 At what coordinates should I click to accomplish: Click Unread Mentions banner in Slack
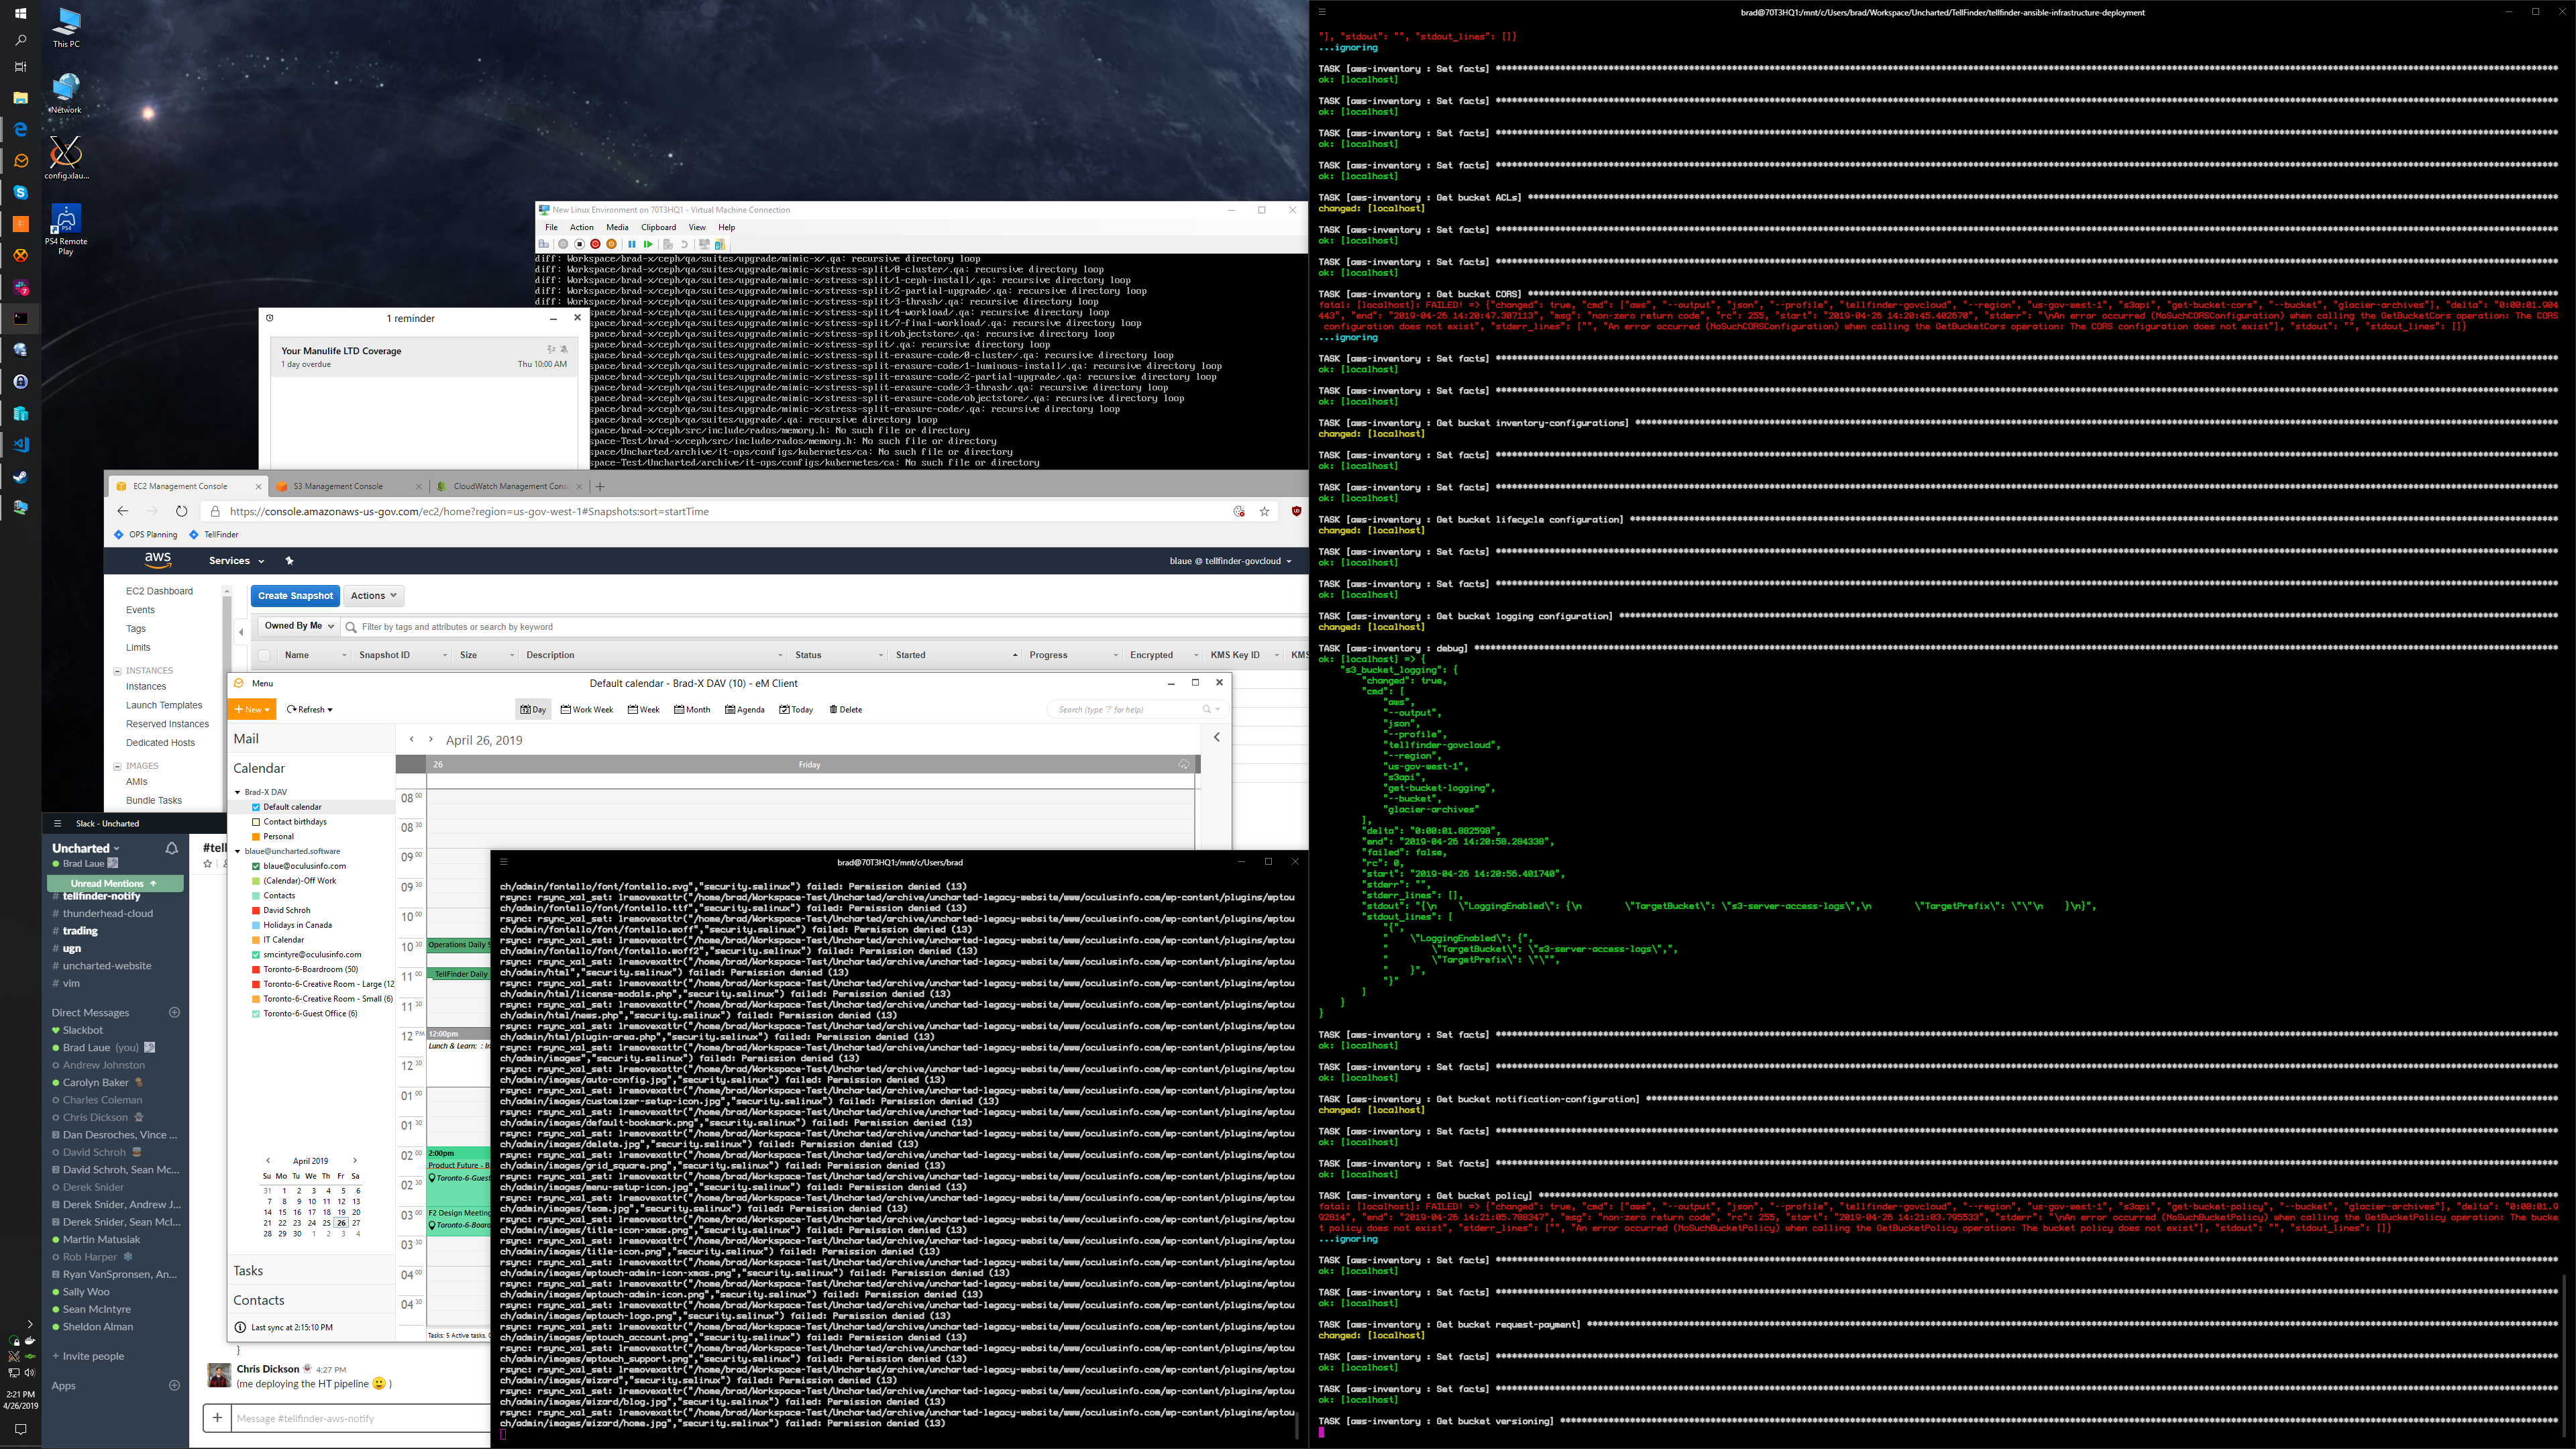coord(115,883)
